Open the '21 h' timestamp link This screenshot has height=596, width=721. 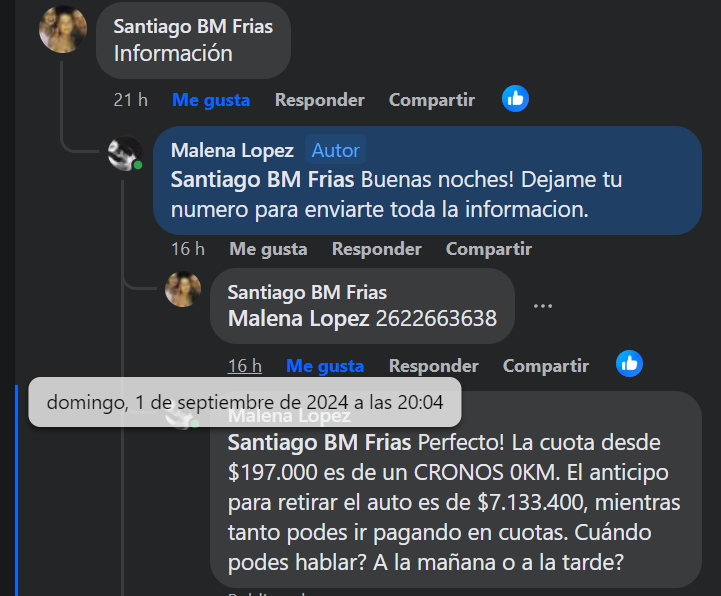(130, 100)
